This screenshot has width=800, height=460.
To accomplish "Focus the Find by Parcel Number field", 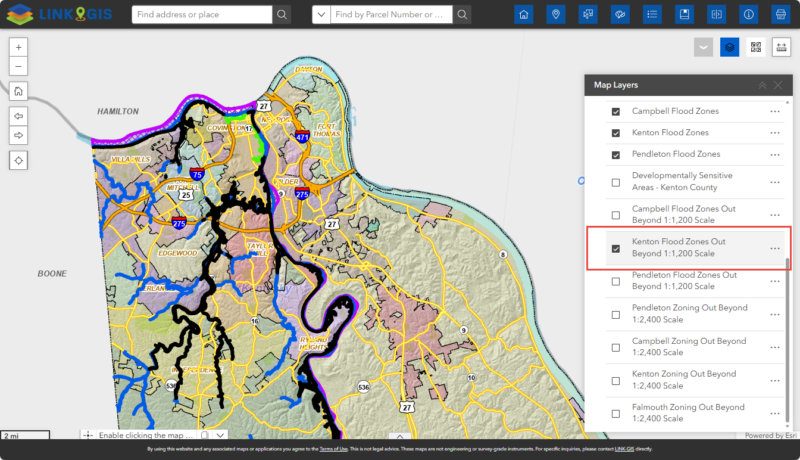I will (391, 14).
